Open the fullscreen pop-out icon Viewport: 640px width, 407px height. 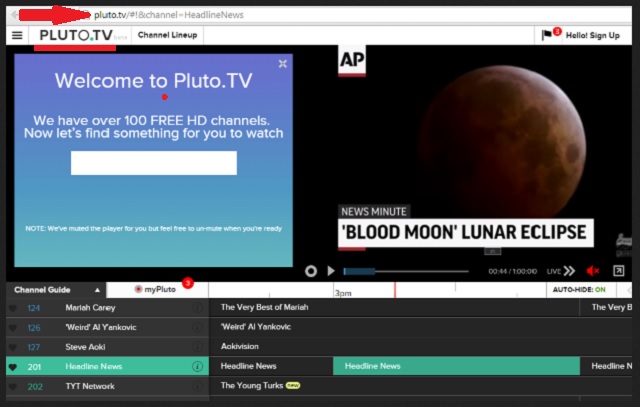pos(618,271)
